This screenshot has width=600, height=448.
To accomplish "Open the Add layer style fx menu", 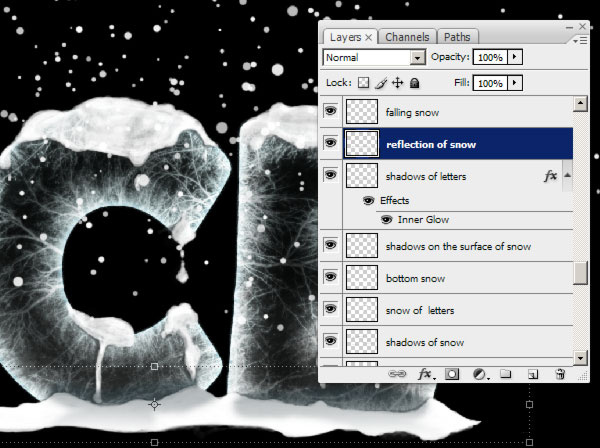I will point(425,374).
